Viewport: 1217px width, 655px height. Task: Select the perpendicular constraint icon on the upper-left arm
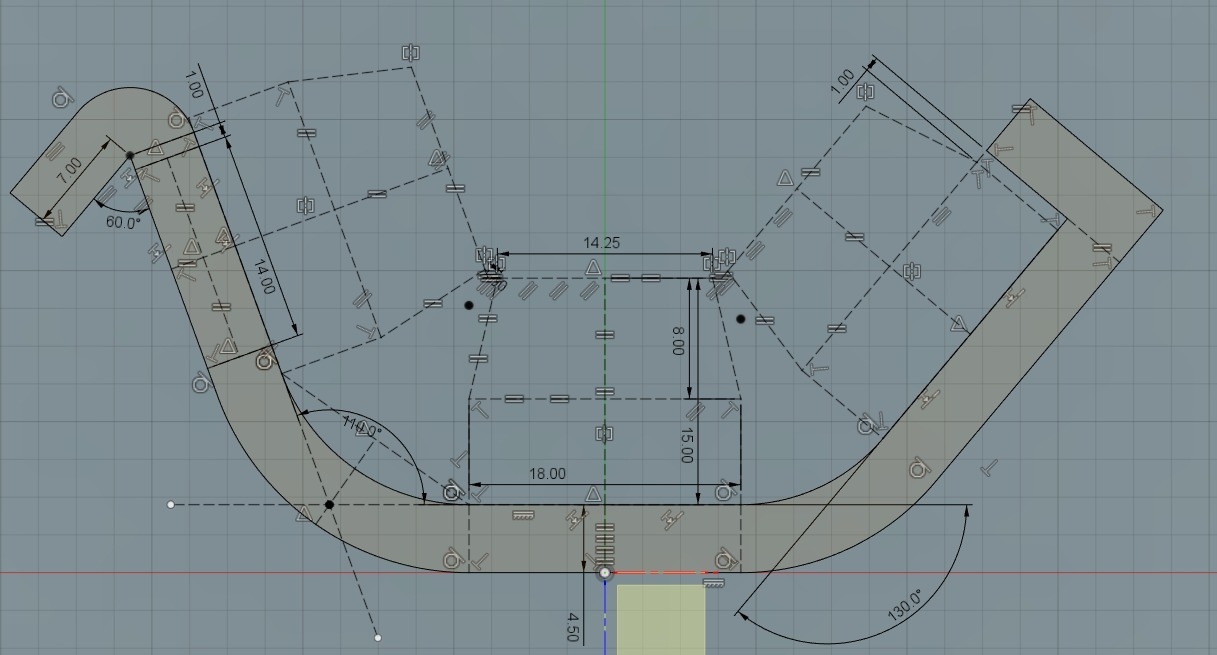148,173
